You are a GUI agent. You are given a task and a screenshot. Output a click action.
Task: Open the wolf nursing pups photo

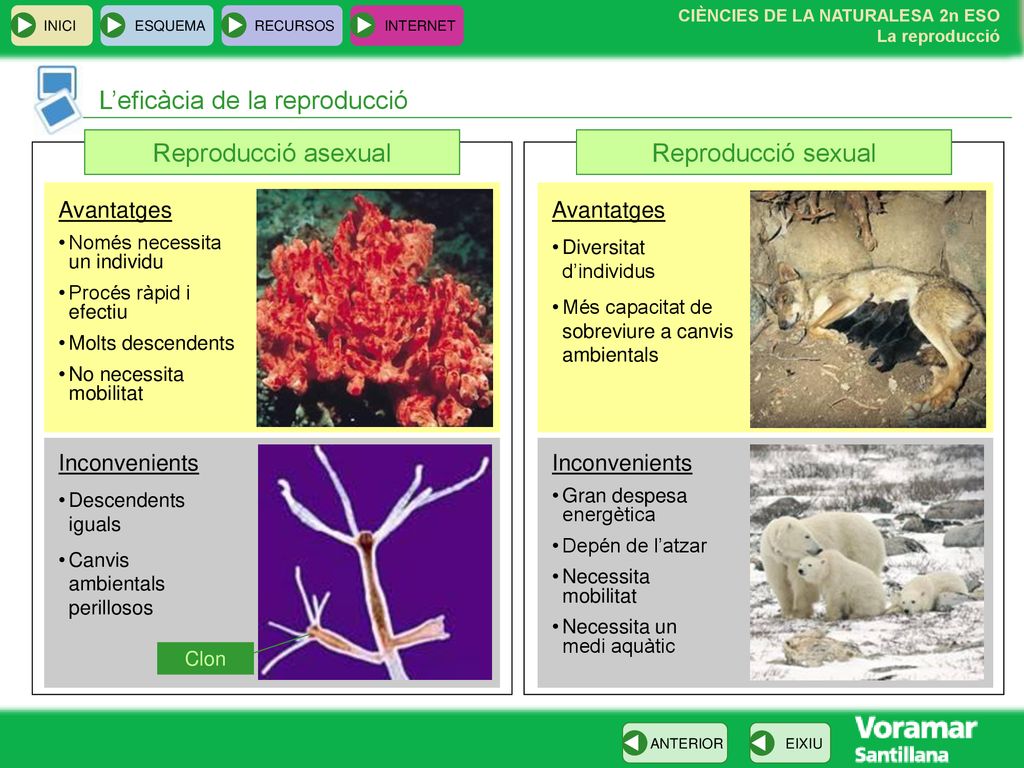[868, 309]
